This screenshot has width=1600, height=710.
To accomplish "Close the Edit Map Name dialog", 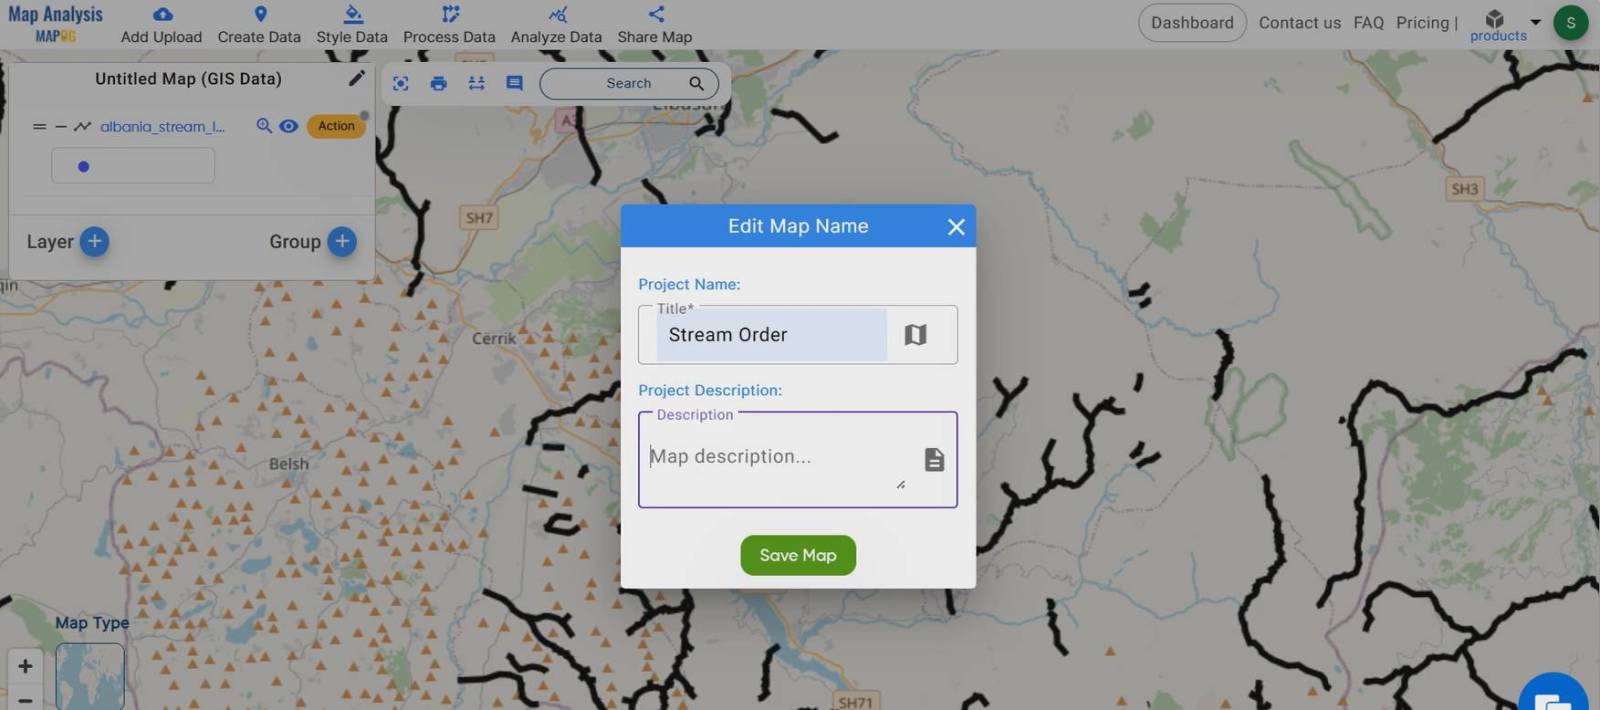I will 956,227.
